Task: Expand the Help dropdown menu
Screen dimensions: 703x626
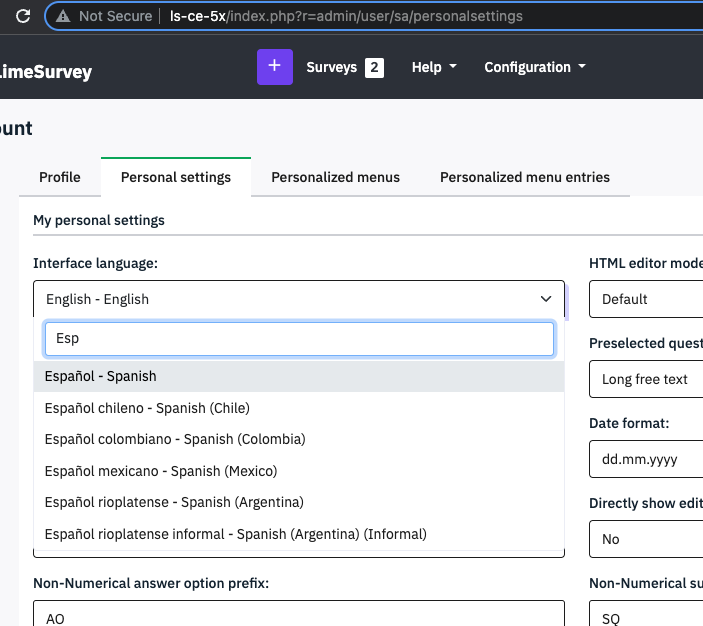Action: click(434, 67)
